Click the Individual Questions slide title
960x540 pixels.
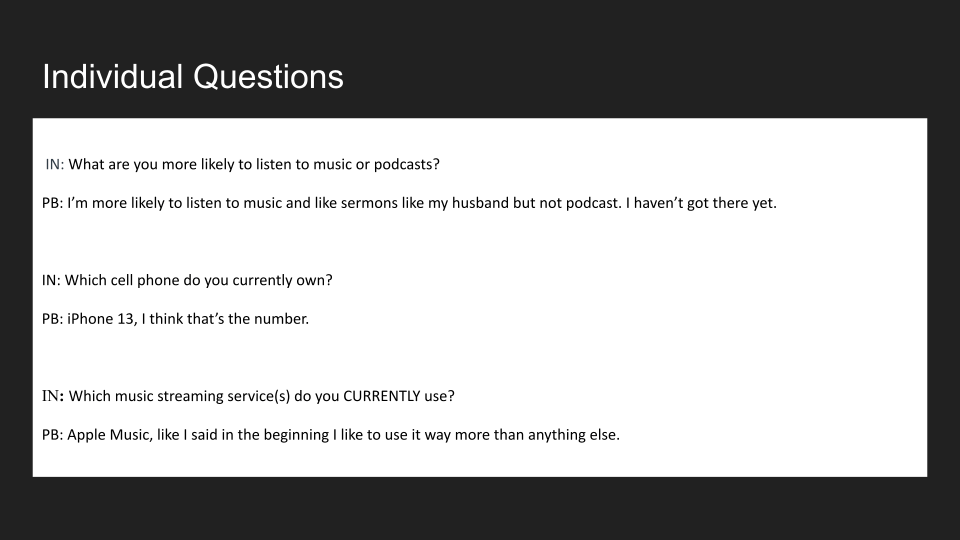point(193,76)
